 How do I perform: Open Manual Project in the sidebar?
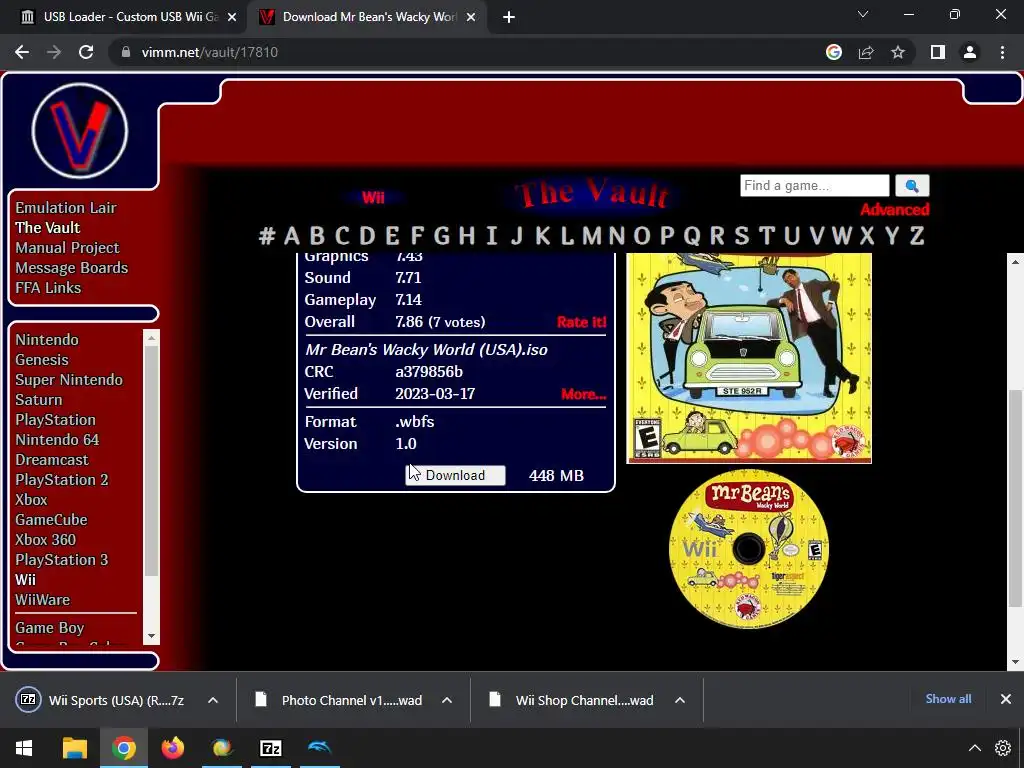click(67, 248)
